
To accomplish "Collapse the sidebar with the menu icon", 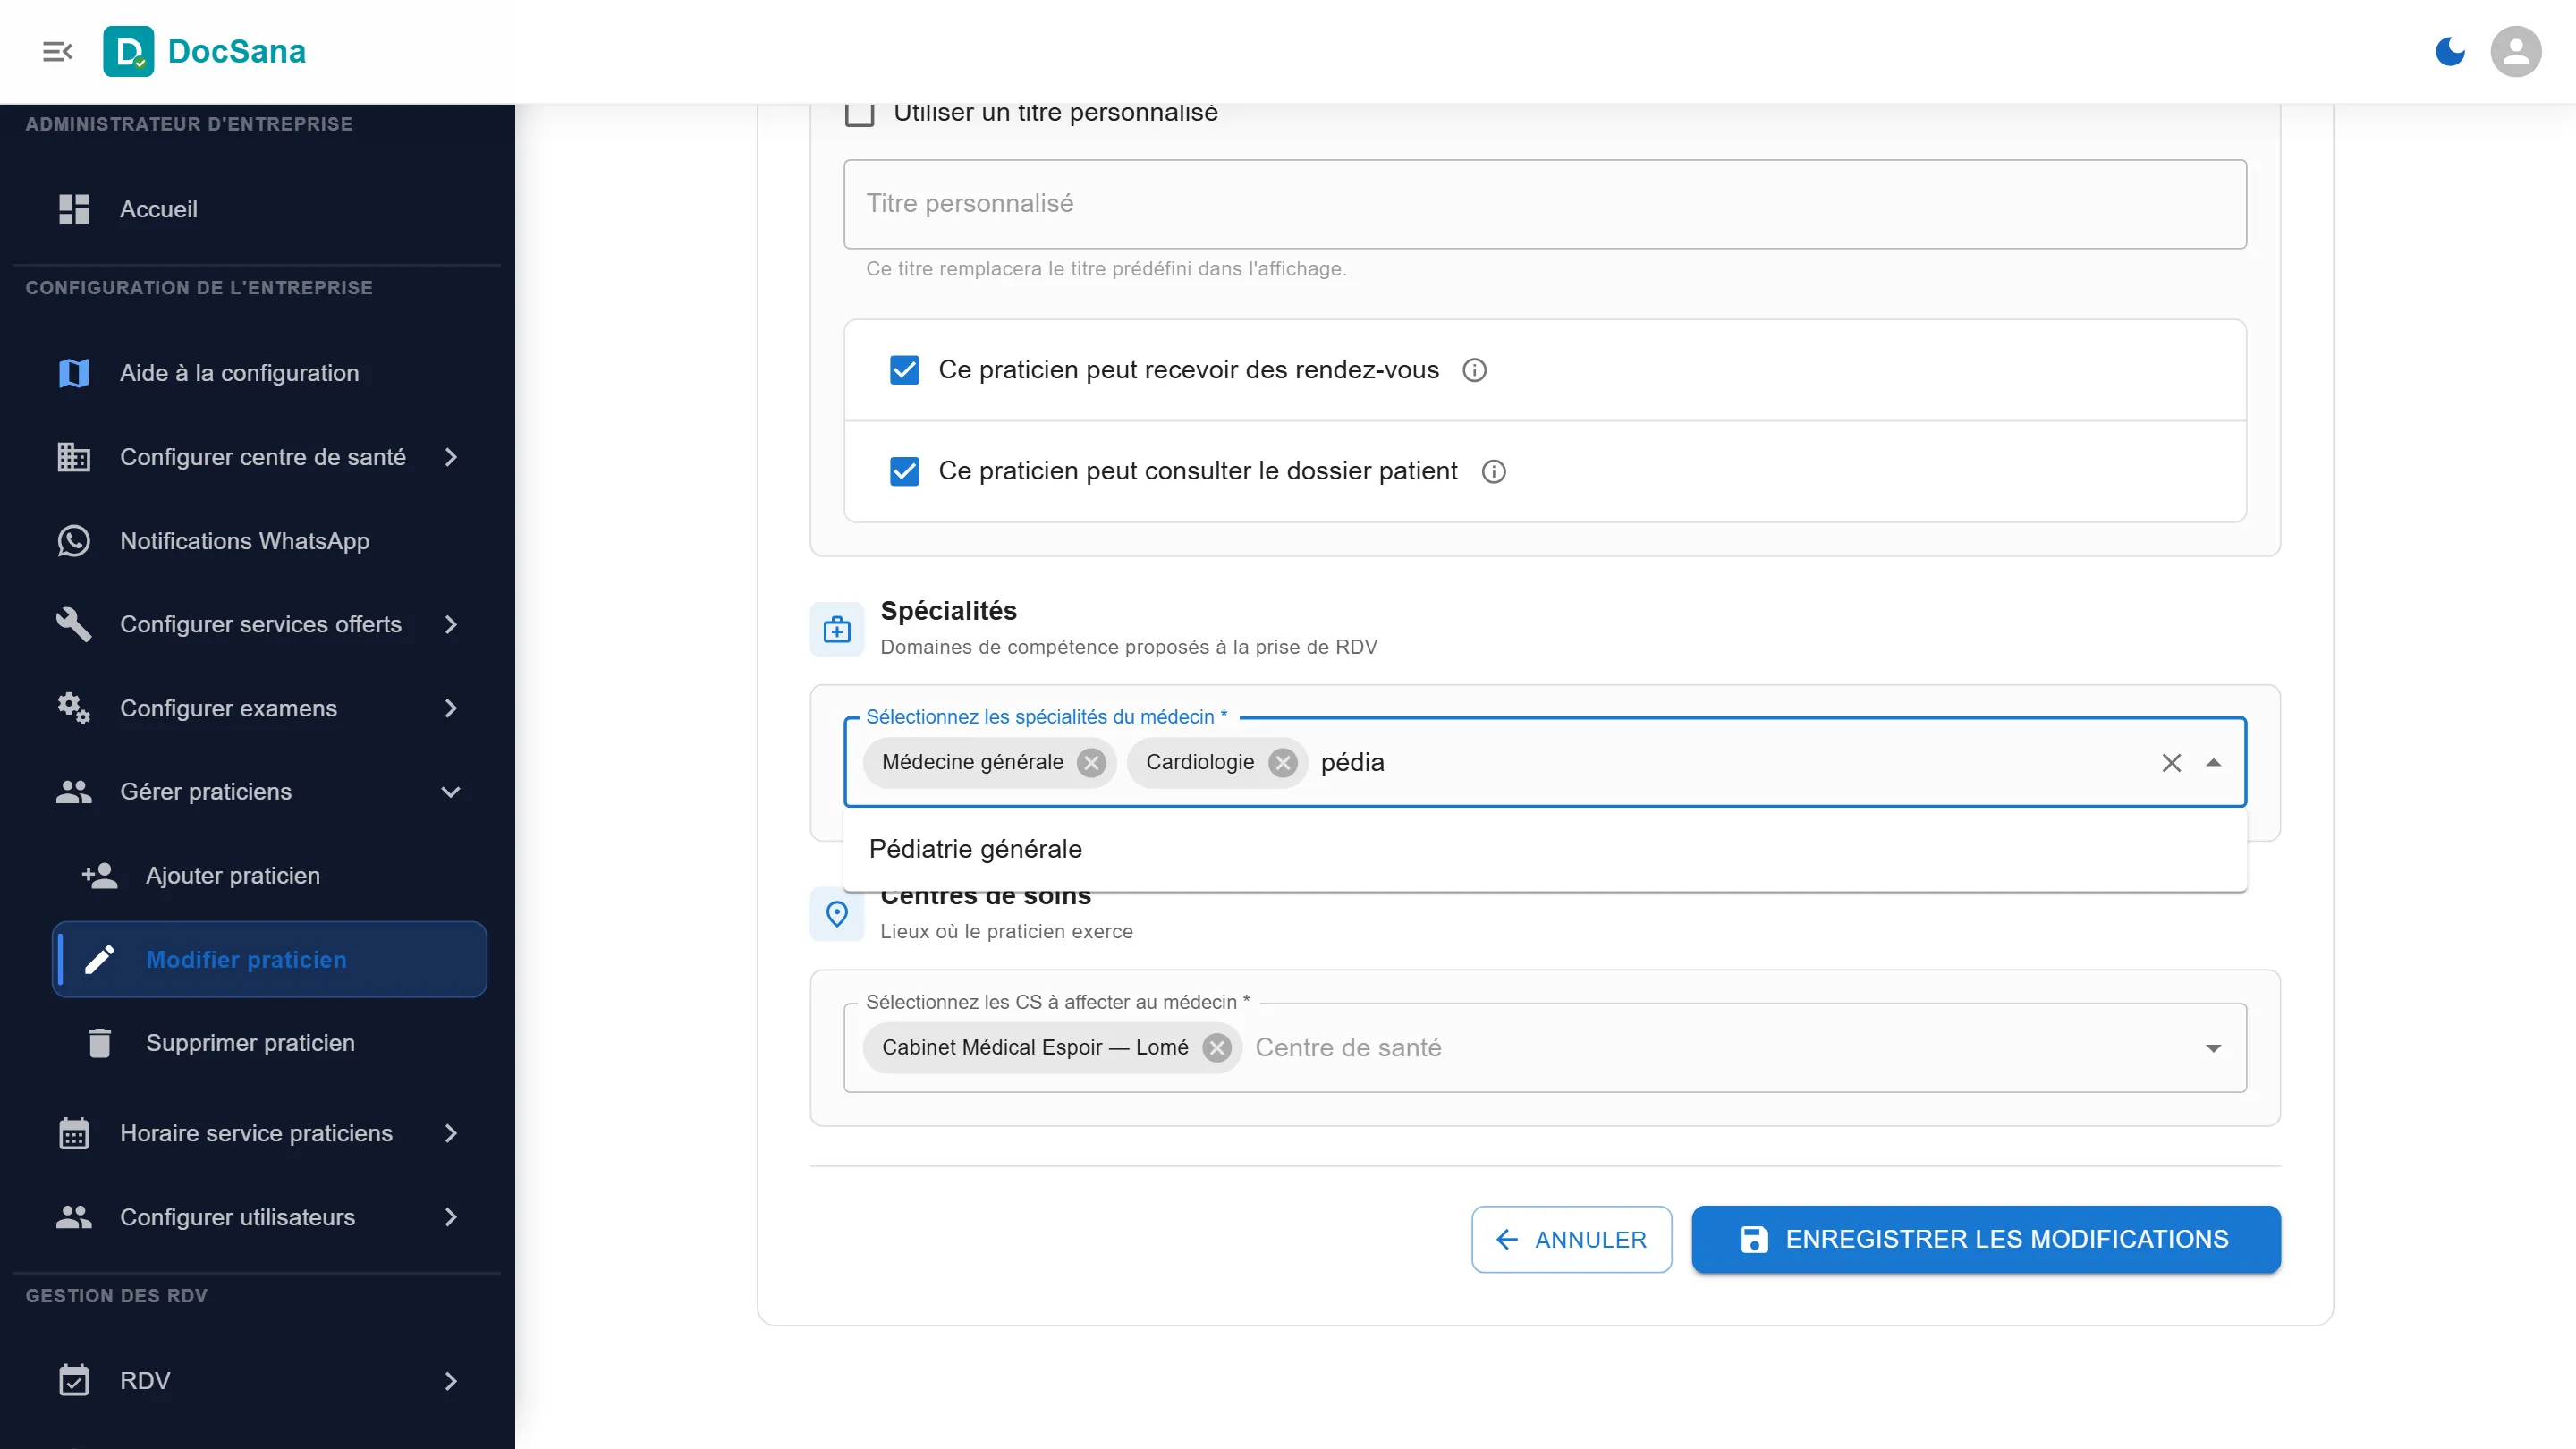I will pos(57,51).
